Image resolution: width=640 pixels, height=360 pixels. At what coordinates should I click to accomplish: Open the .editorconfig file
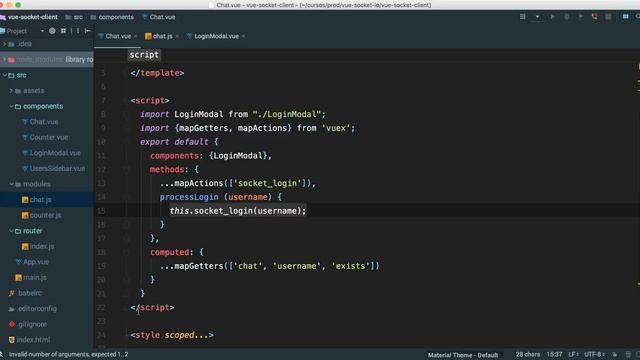tap(37, 309)
